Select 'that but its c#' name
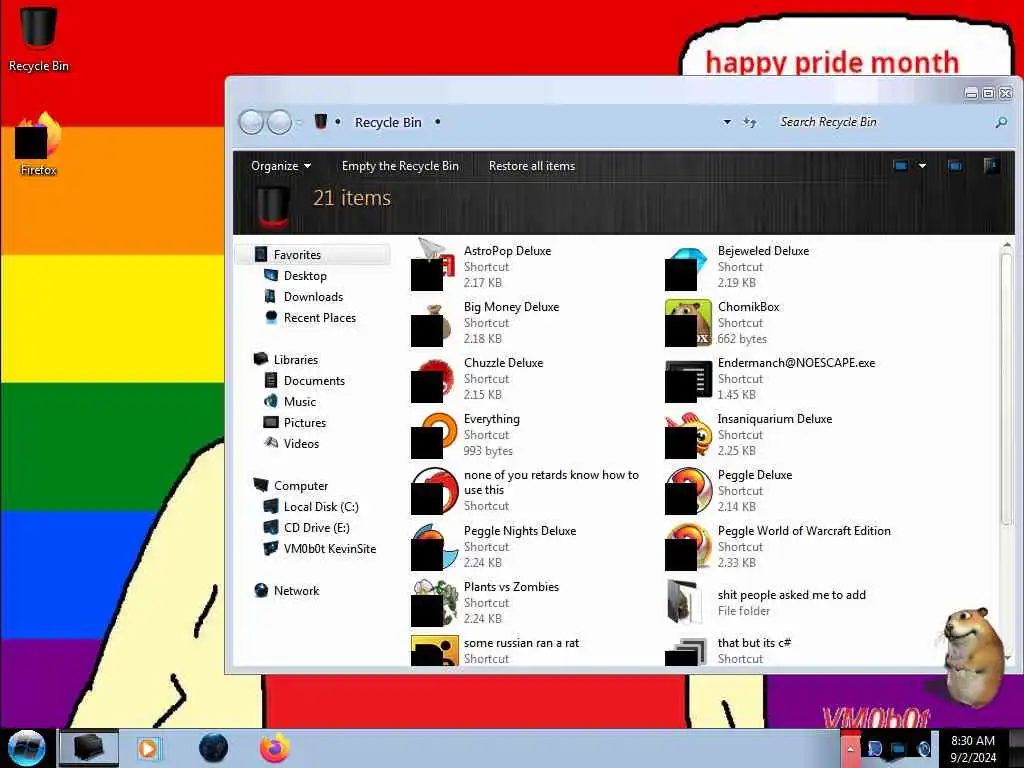1024x768 pixels. (x=754, y=643)
